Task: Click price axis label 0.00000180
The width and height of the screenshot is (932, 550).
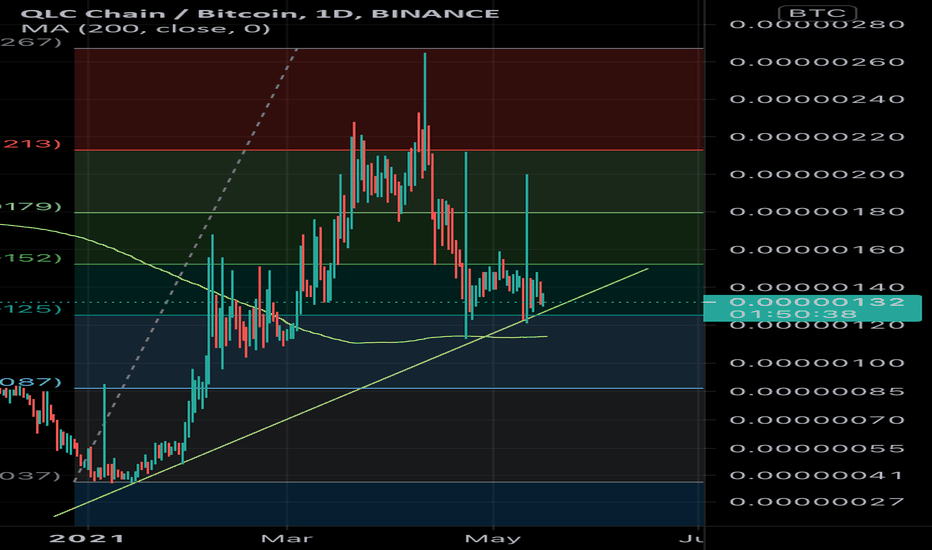Action: click(x=817, y=212)
